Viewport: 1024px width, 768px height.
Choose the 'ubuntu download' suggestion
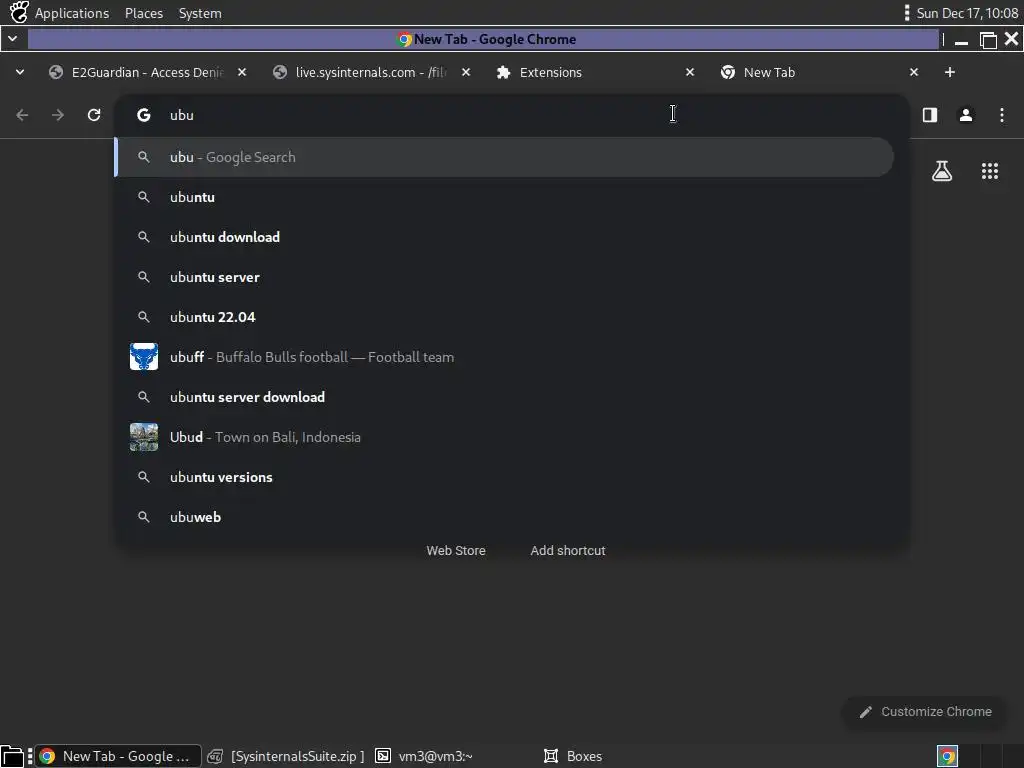click(x=504, y=237)
